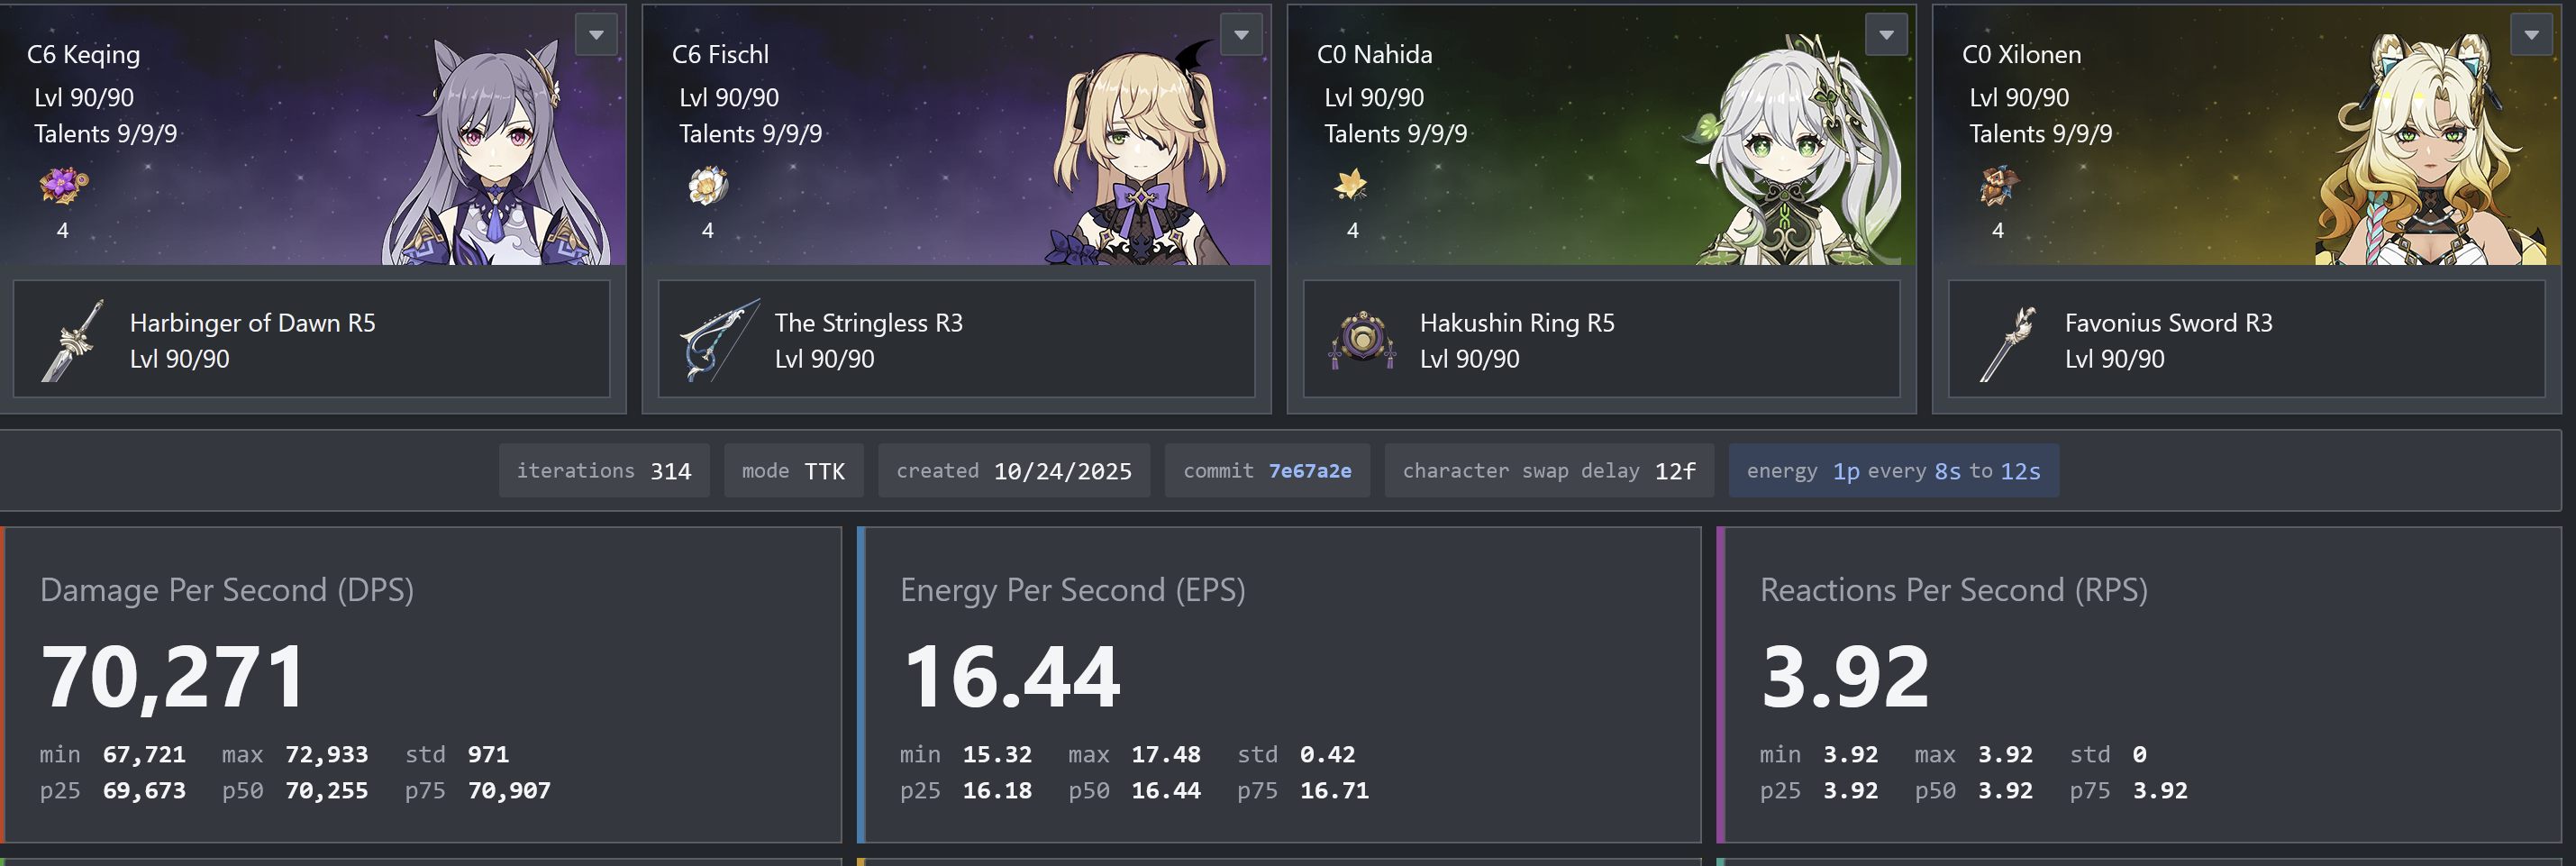
Task: Click the Reactions Per Second card
Action: 2139,685
